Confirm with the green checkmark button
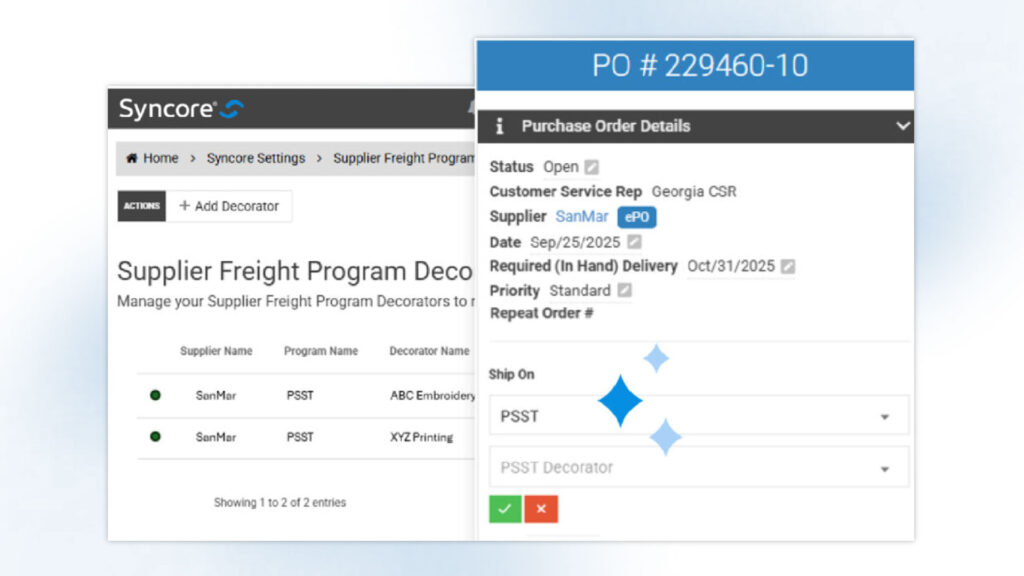The width and height of the screenshot is (1024, 576). (x=505, y=508)
